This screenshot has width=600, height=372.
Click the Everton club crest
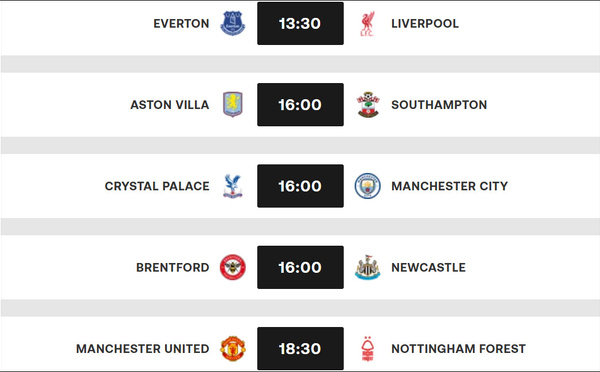coord(233,23)
